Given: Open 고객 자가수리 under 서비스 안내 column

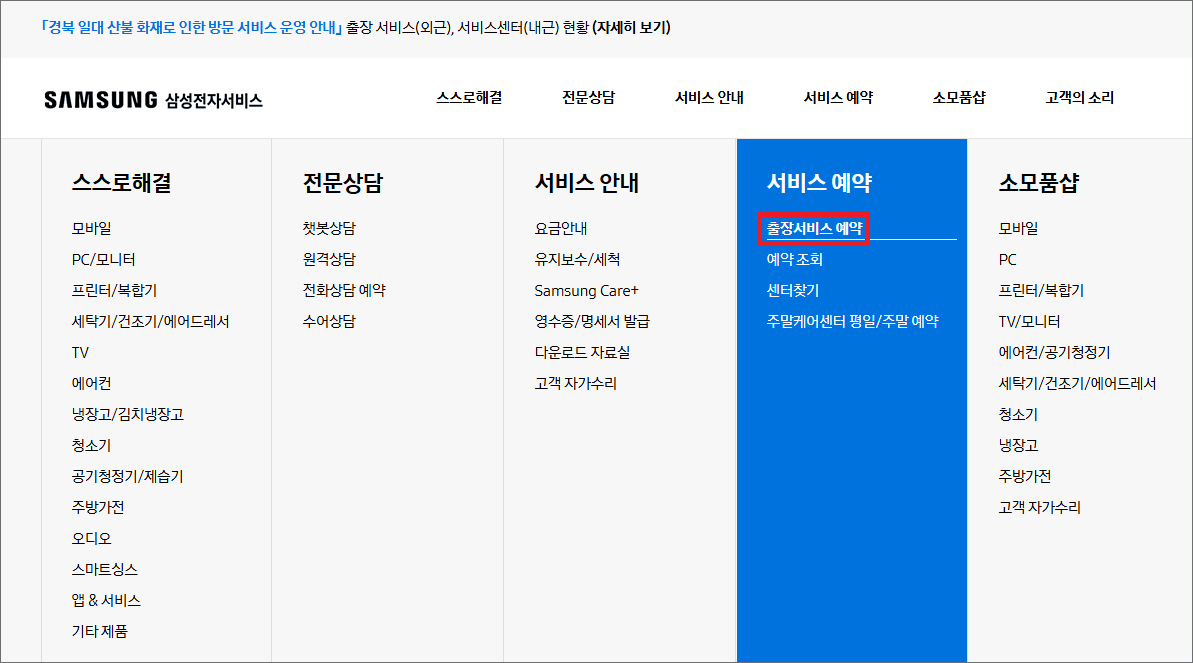Looking at the screenshot, I should click(x=575, y=384).
